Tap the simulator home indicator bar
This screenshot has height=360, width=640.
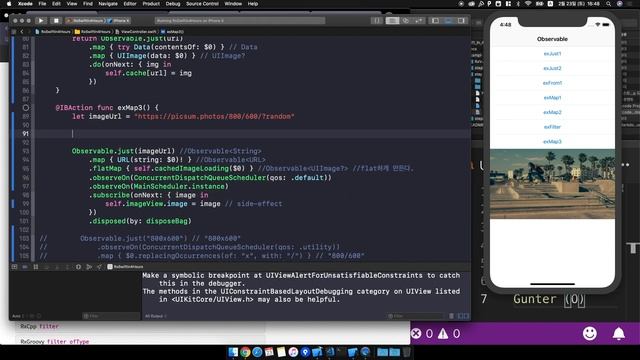click(x=552, y=284)
